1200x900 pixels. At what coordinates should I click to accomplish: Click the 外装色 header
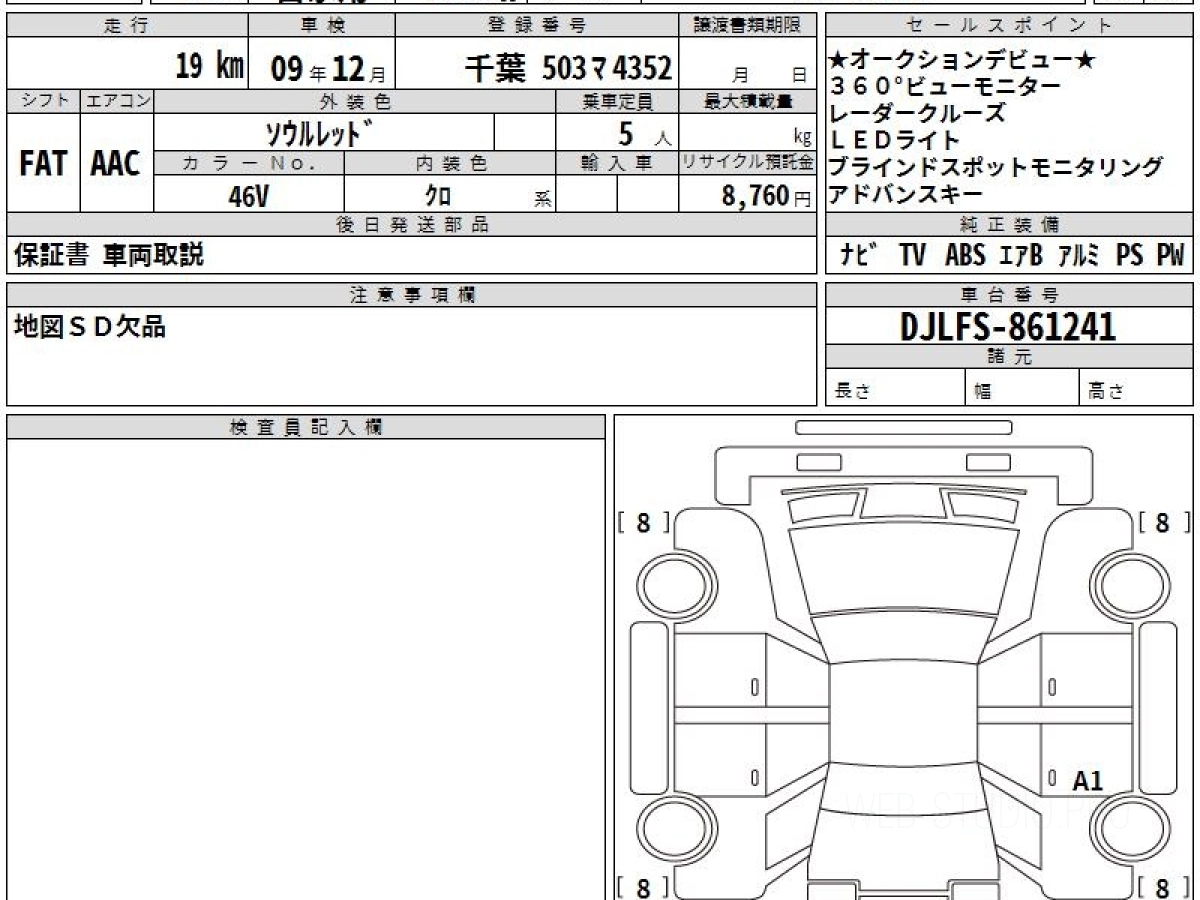coord(355,101)
